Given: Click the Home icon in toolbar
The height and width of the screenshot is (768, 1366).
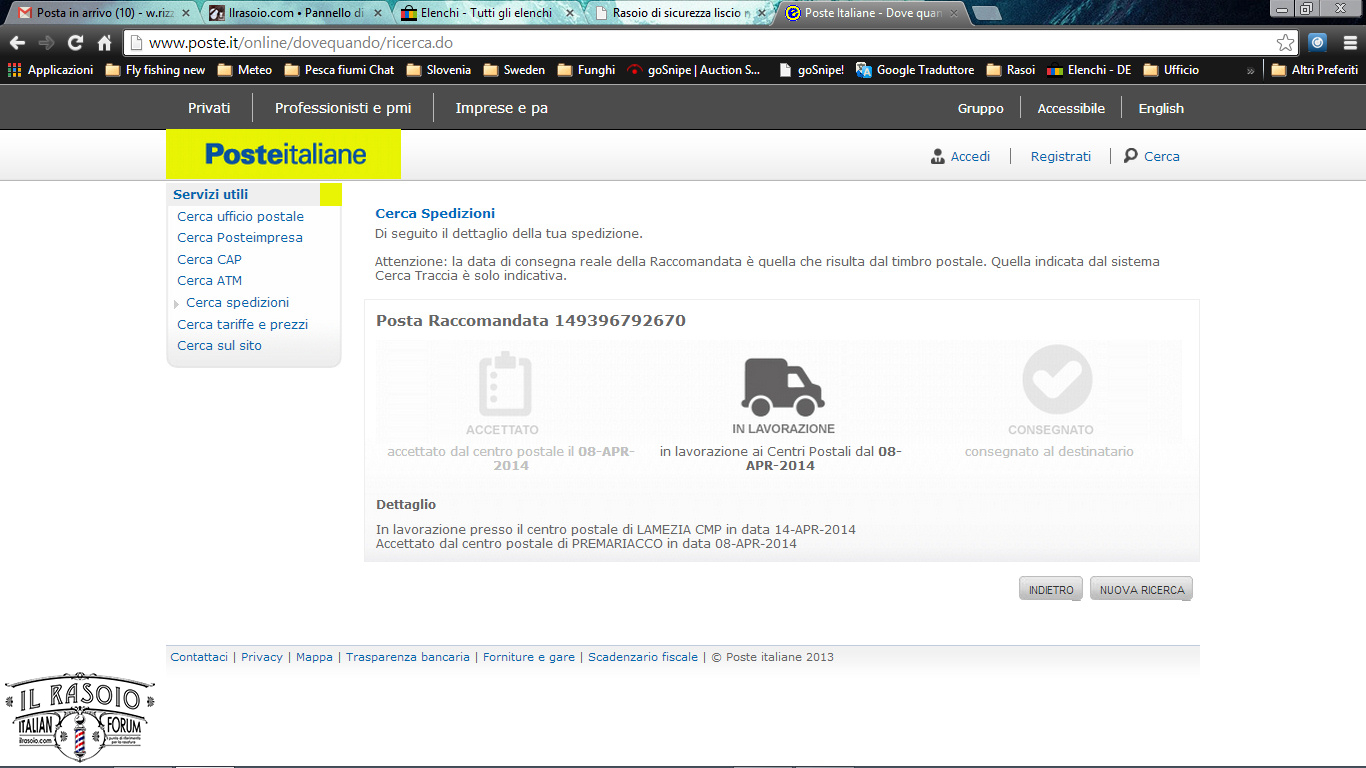Looking at the screenshot, I should pyautogui.click(x=104, y=43).
